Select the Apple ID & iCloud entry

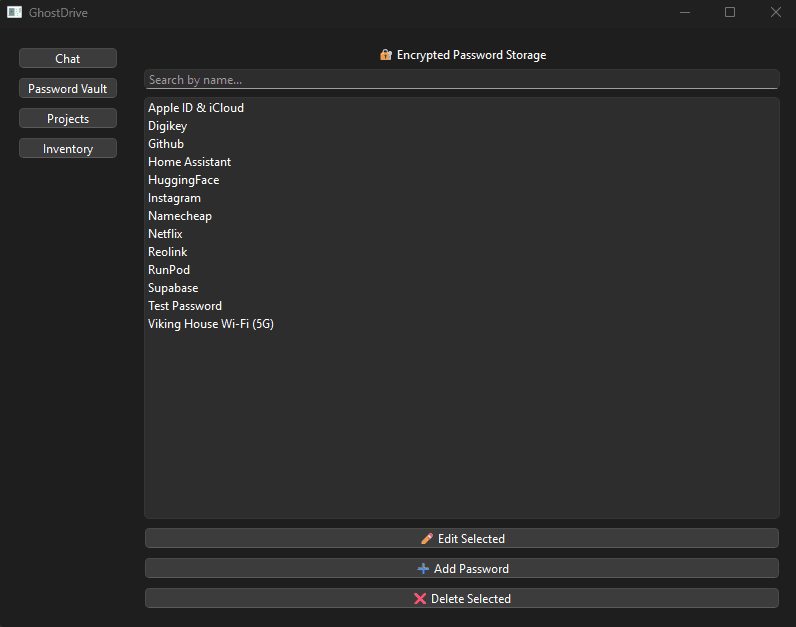click(x=461, y=108)
